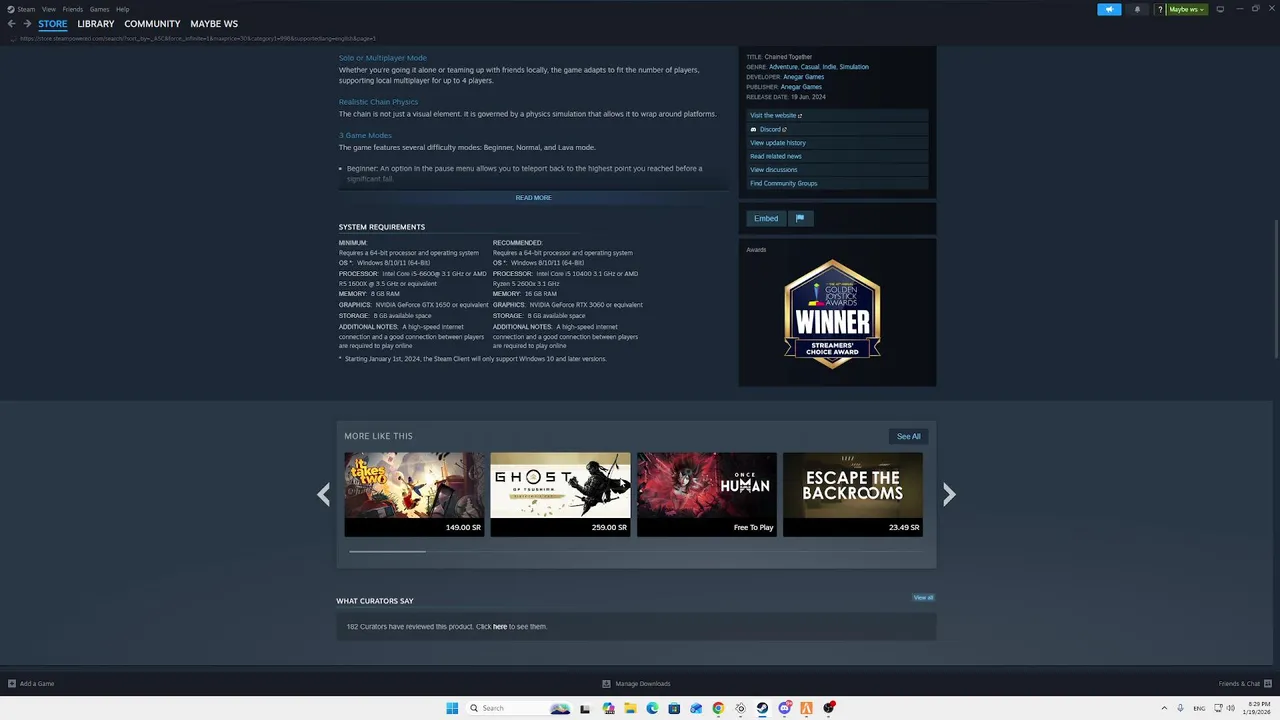Click the Steam help question mark
This screenshot has width=1280, height=720.
(x=1160, y=9)
